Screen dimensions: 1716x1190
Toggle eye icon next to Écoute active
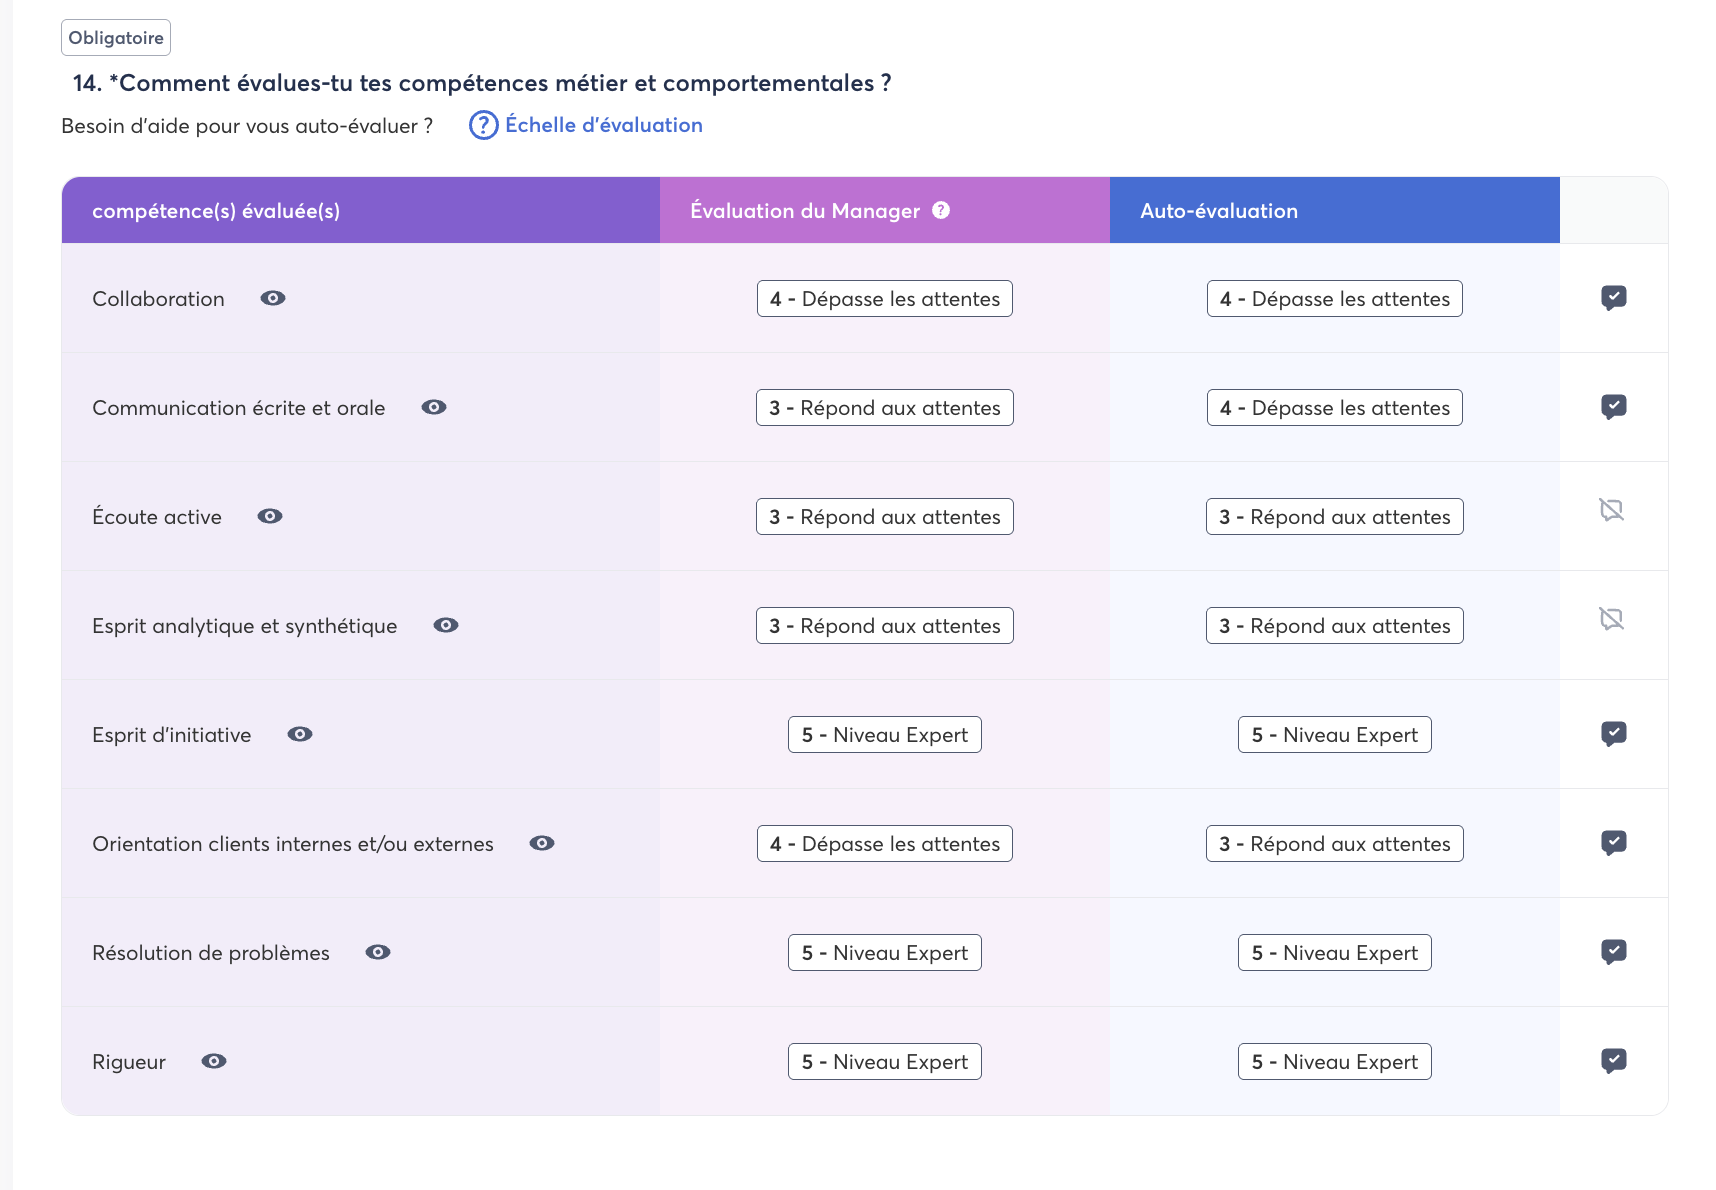[270, 516]
